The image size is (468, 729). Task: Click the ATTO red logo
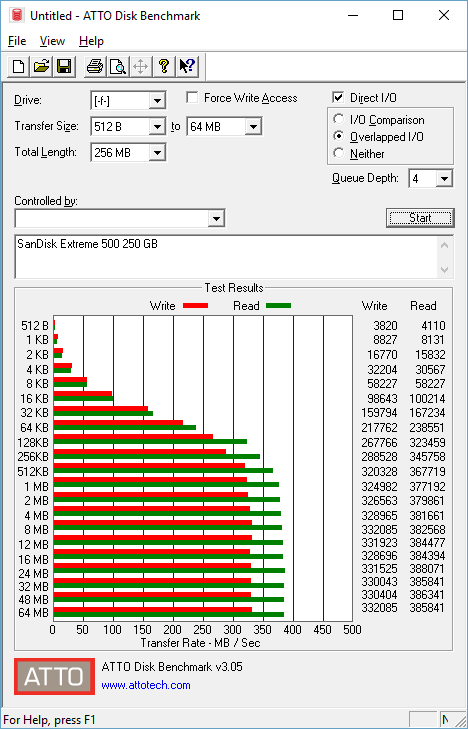click(54, 676)
